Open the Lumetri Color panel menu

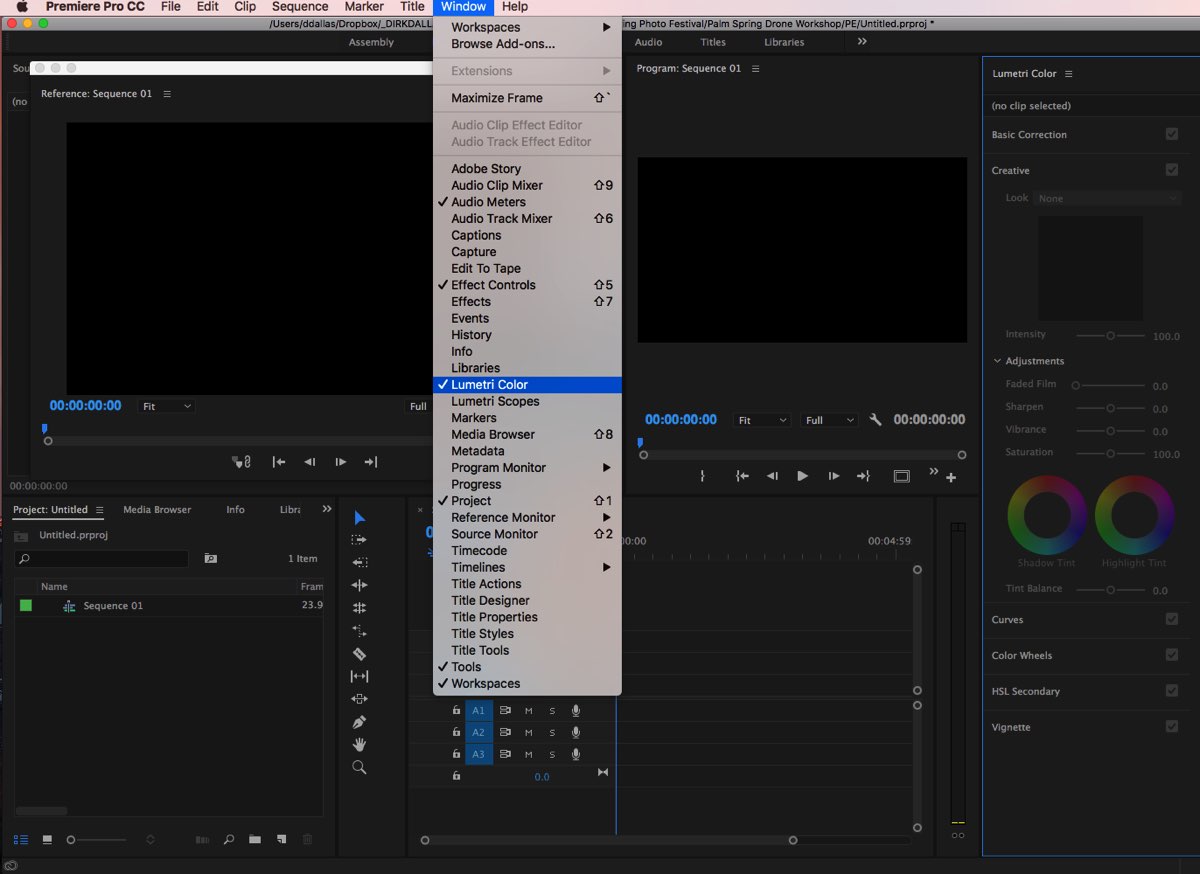click(x=1068, y=74)
